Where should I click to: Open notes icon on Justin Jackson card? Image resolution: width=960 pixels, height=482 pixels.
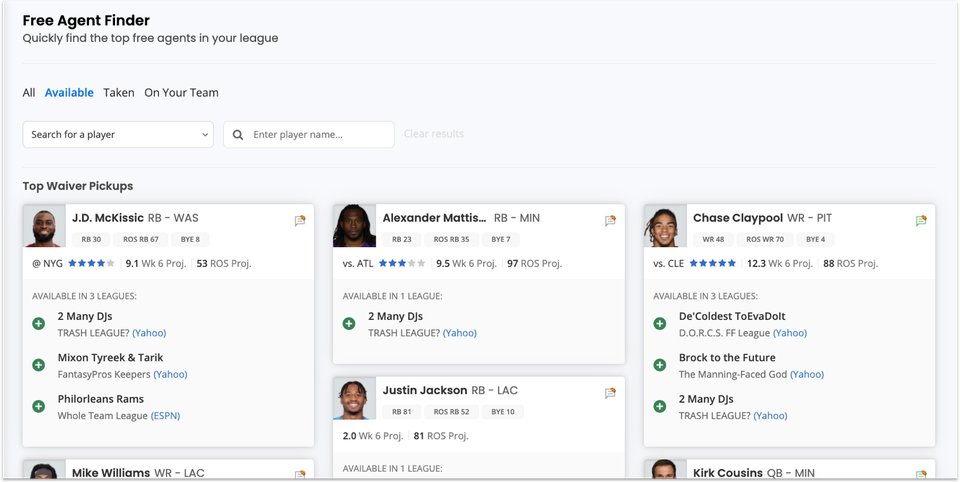[x=610, y=393]
